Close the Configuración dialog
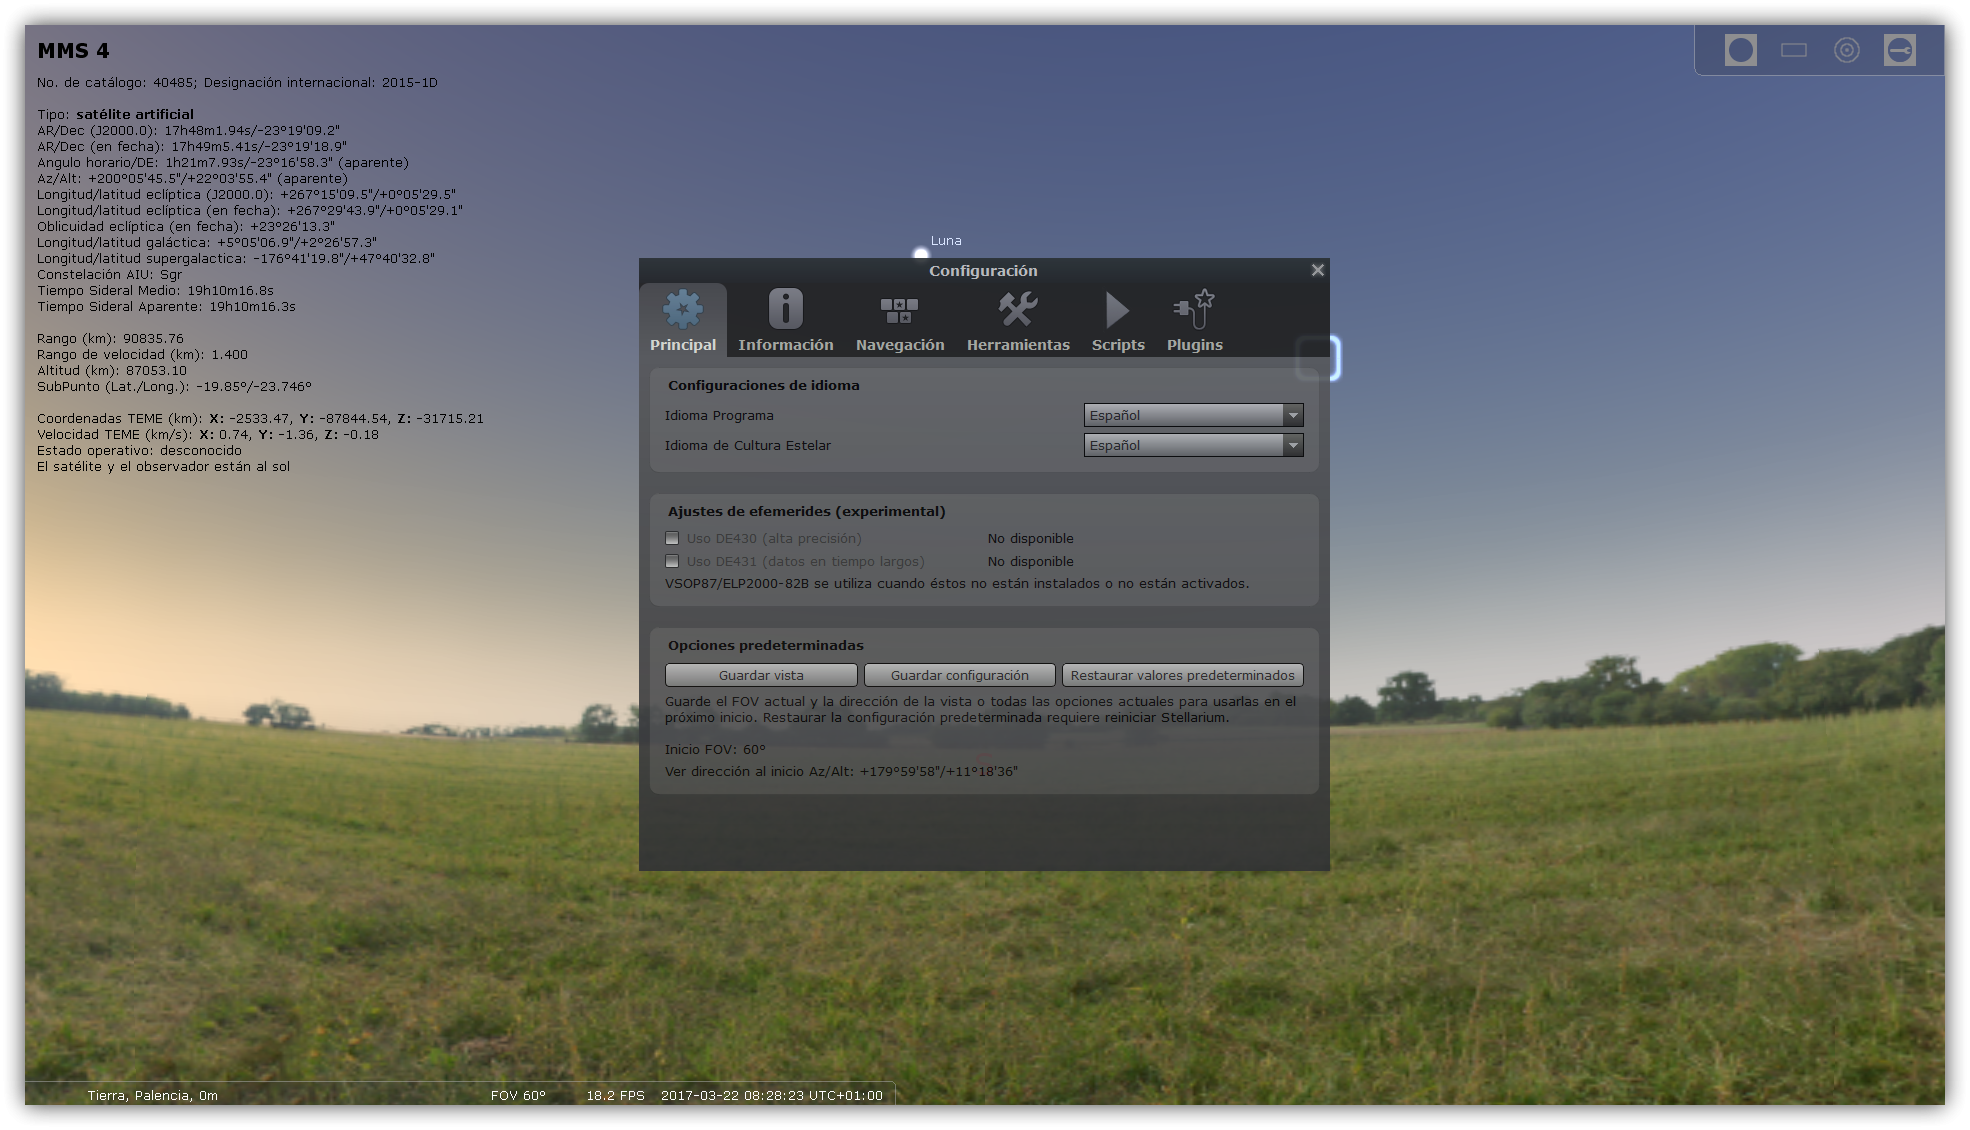This screenshot has width=1970, height=1130. (x=1317, y=270)
